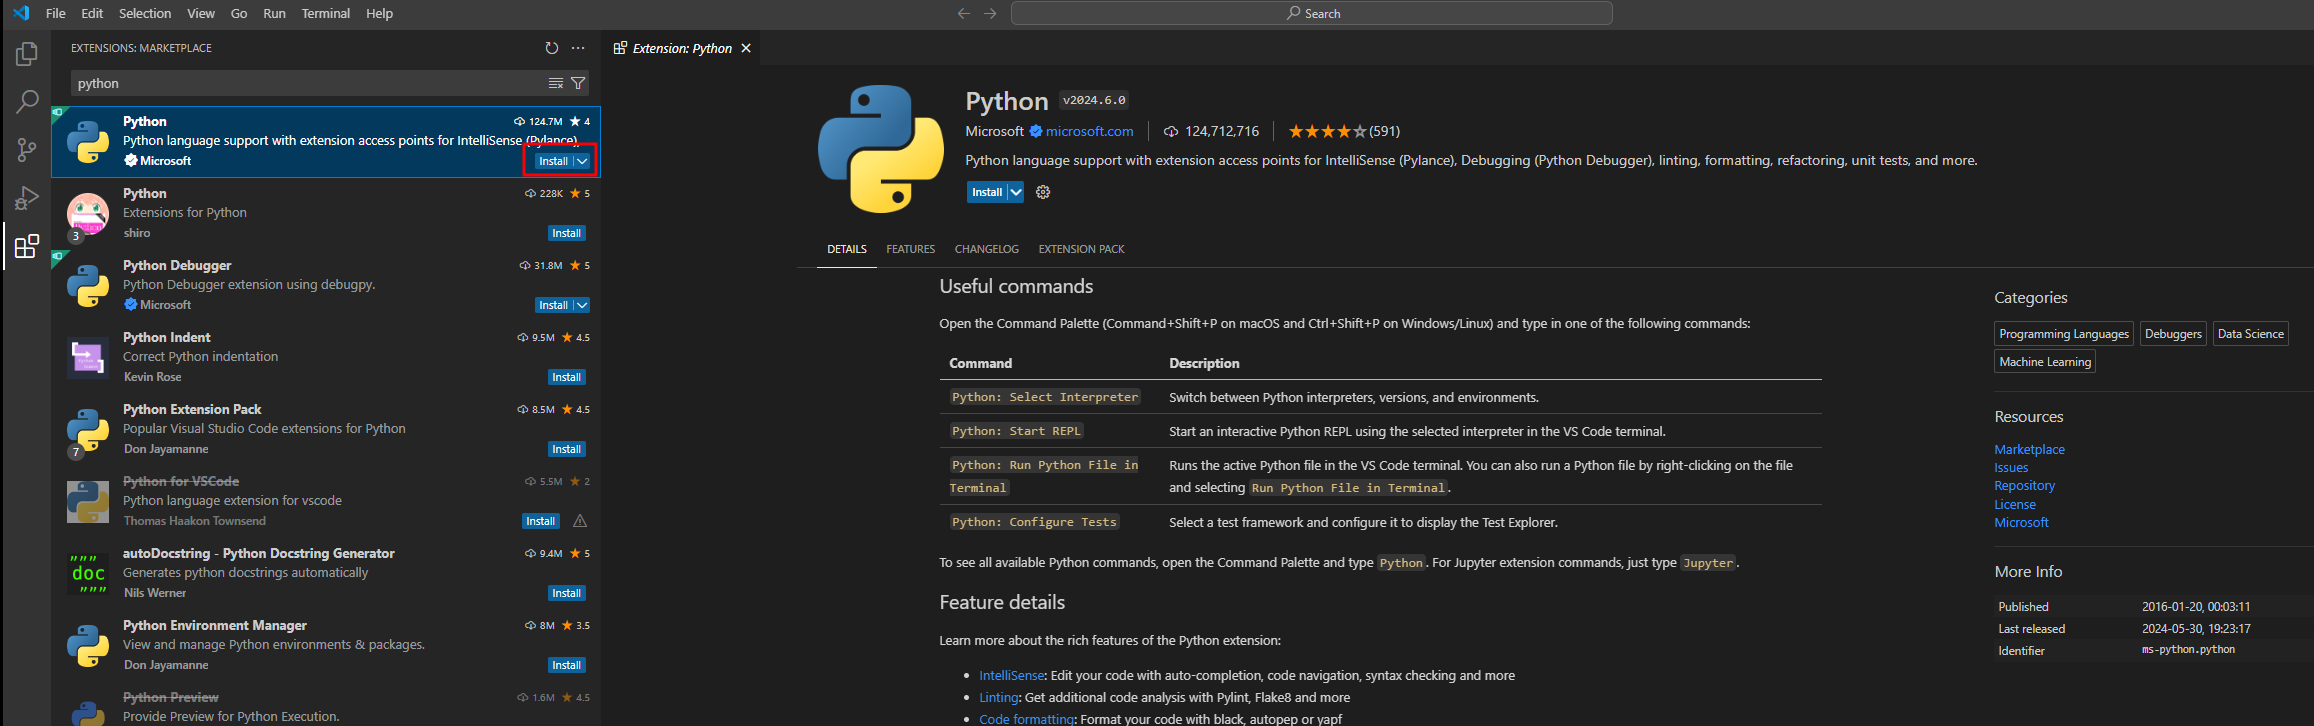Open the microsoft.com publisher link

[1090, 131]
